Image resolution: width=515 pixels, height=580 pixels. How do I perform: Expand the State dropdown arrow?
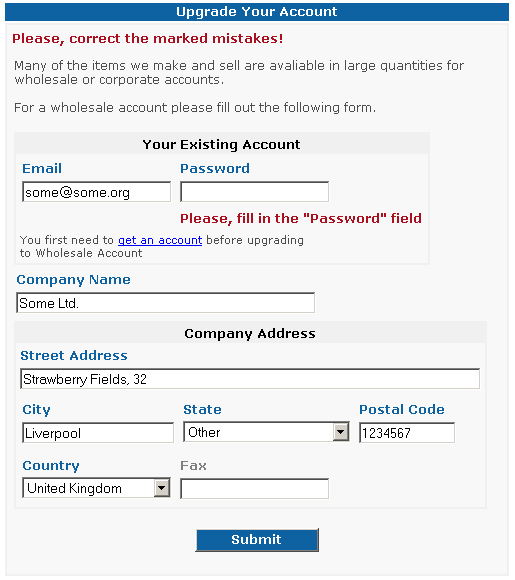[340, 432]
